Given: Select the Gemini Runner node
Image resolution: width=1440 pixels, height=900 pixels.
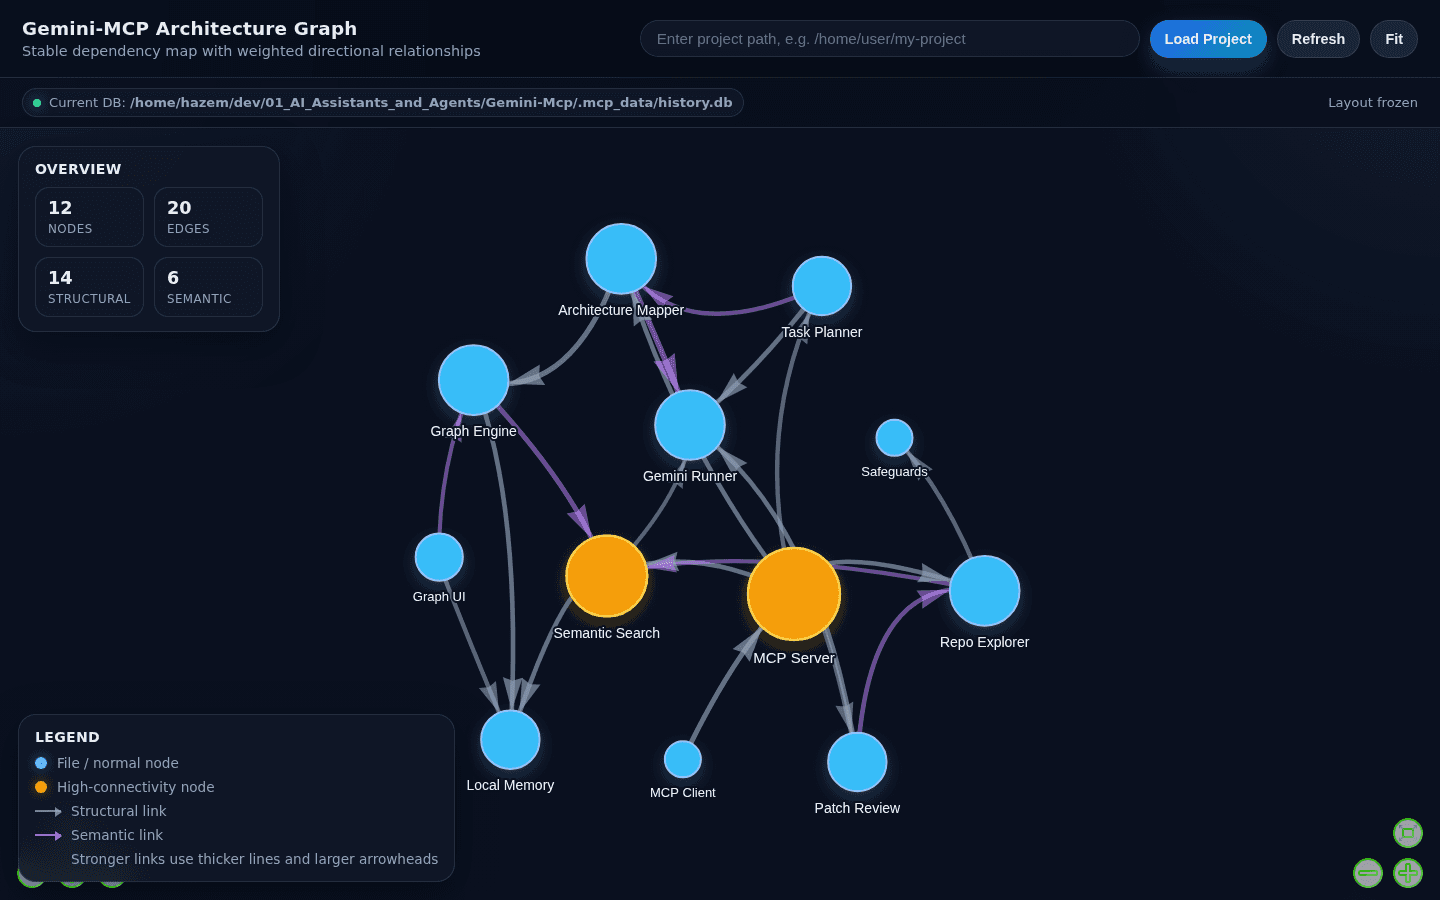Looking at the screenshot, I should tap(690, 425).
